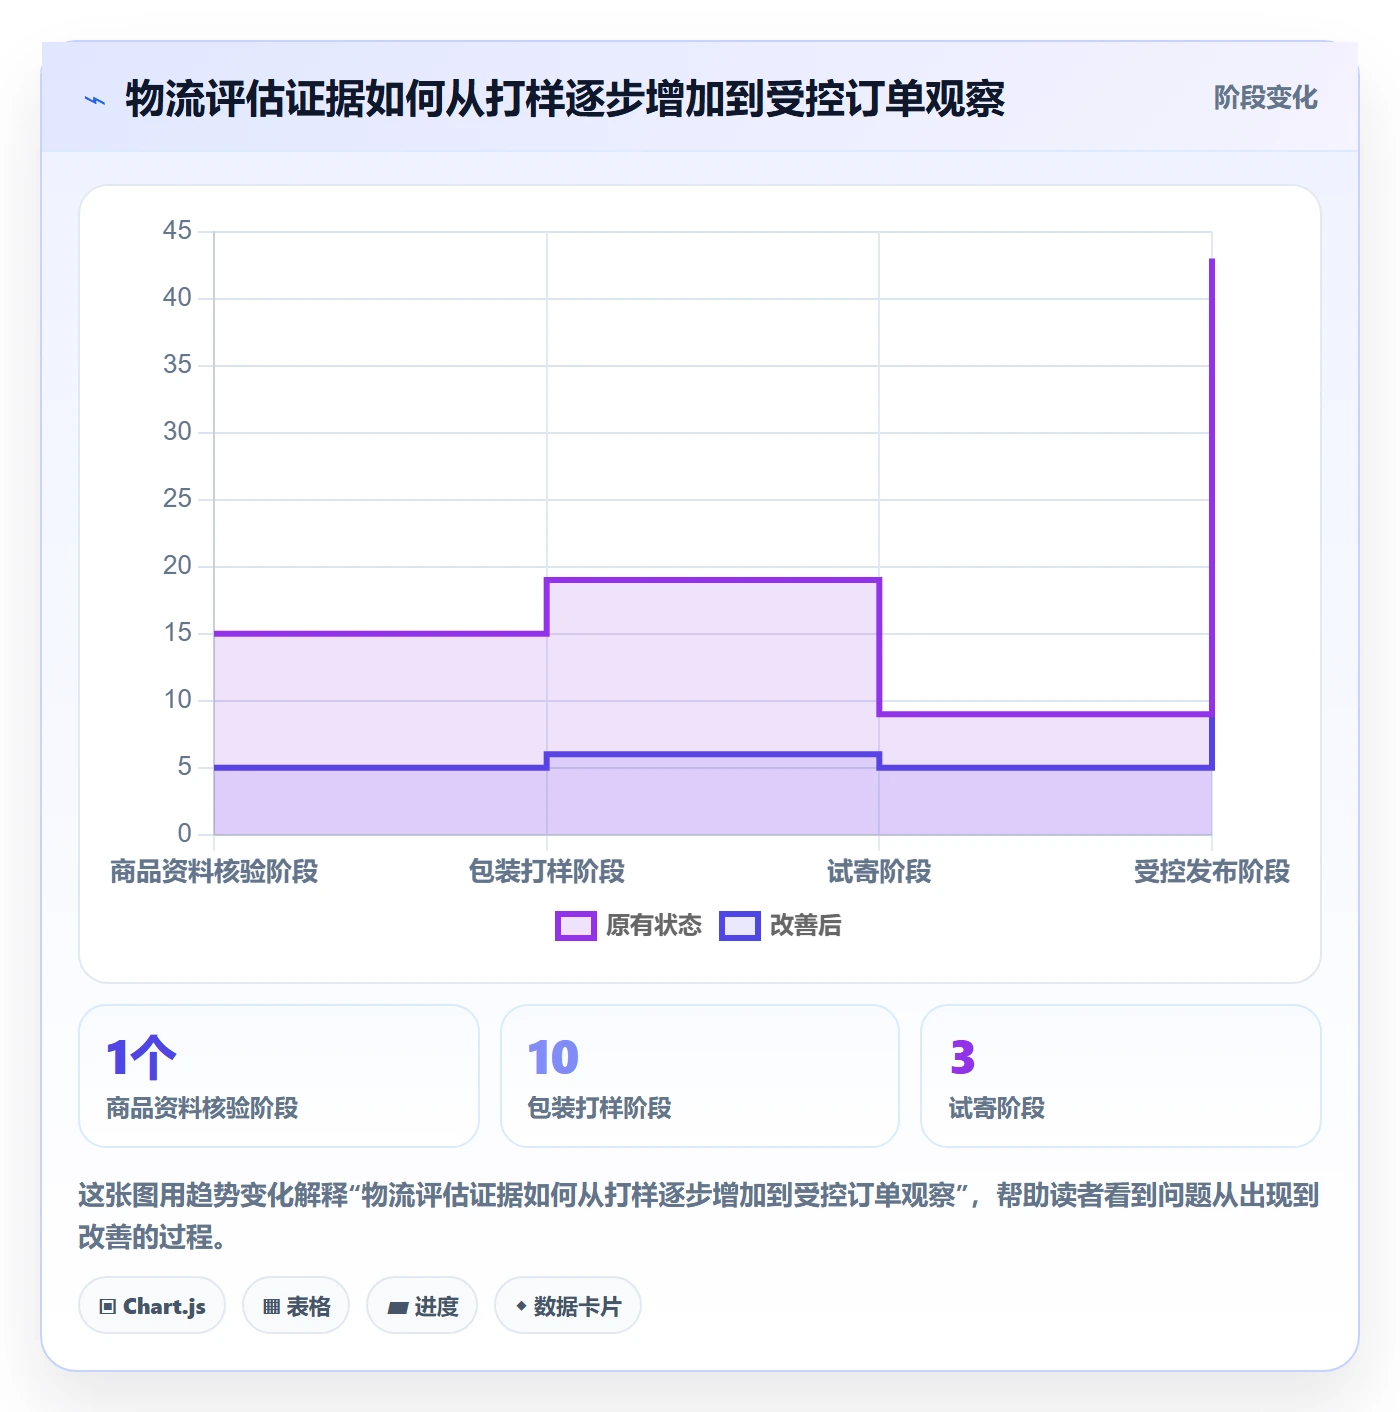Open the 包装打样阶段 stat card showing 10

pos(700,1077)
